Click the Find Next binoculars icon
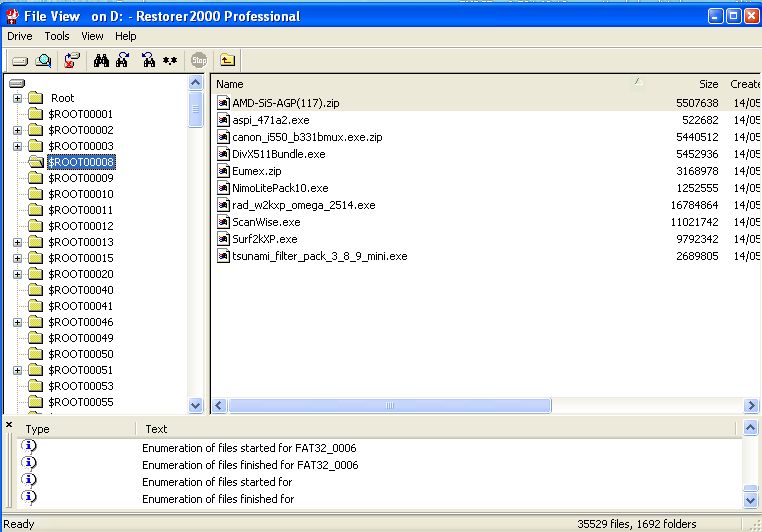Screen dimensions: 762x532 (122, 60)
